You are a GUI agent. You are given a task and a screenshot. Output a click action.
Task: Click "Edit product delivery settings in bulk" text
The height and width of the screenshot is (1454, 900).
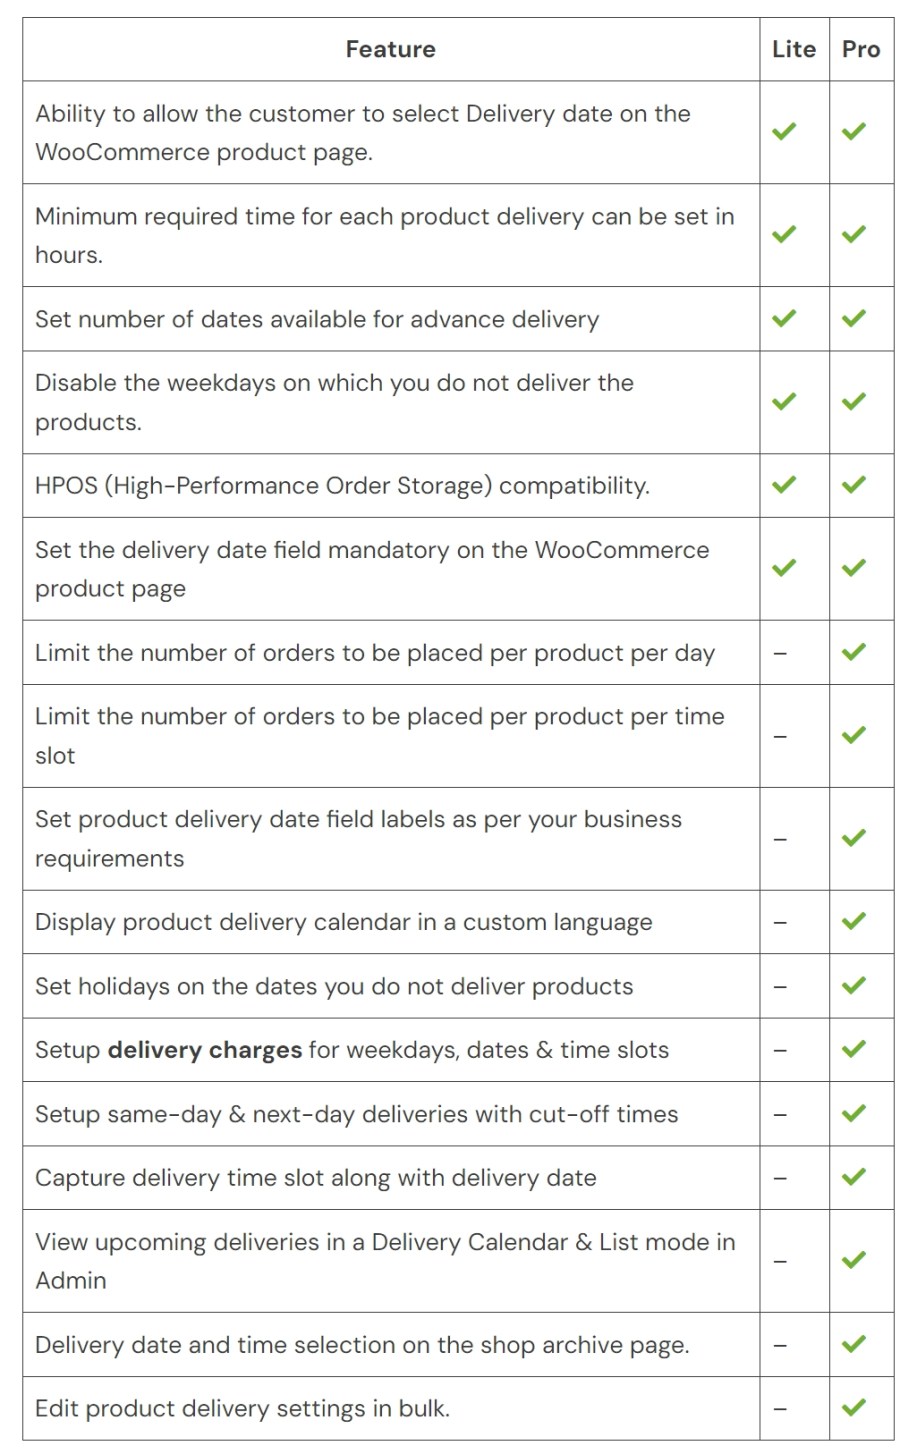pyautogui.click(x=242, y=1409)
